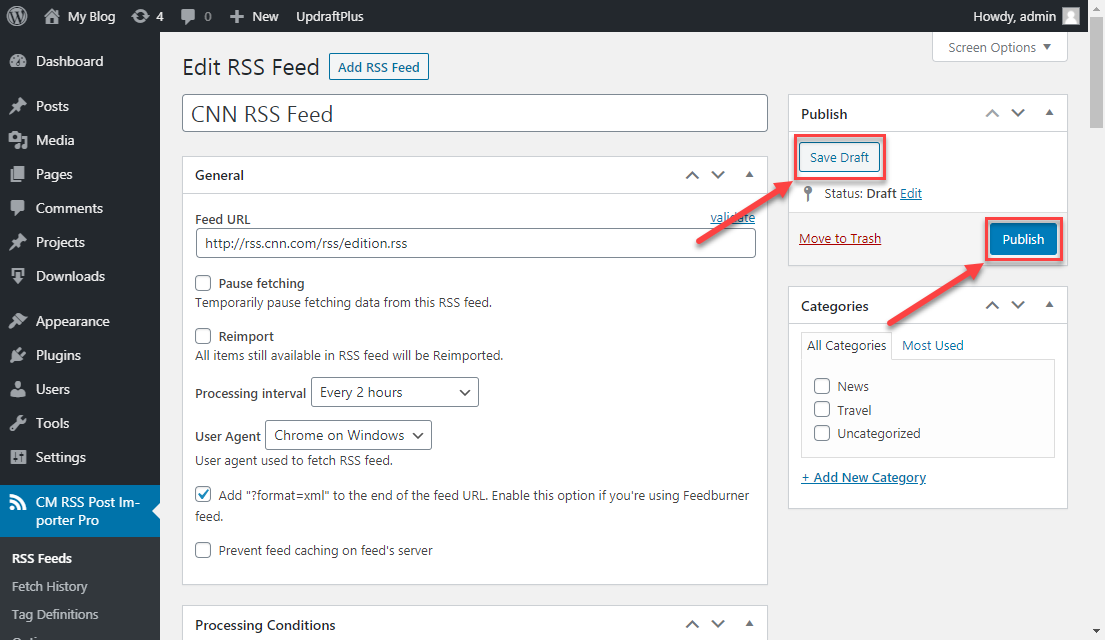
Task: Check the Uncategorized category
Action: pyautogui.click(x=822, y=433)
